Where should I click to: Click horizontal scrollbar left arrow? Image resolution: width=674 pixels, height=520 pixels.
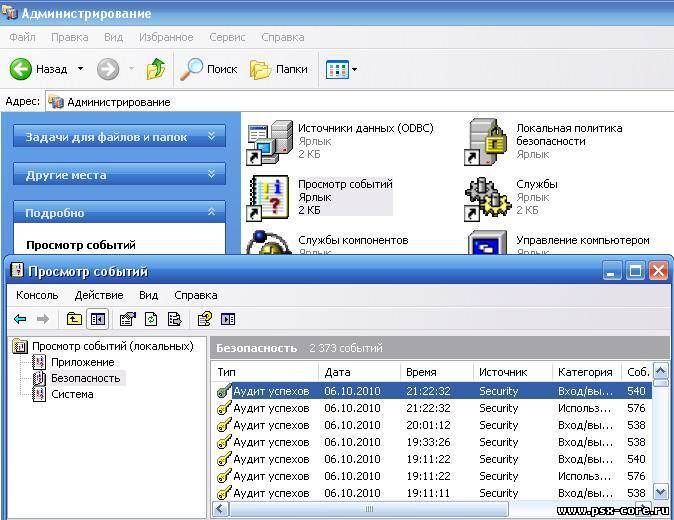(221, 509)
